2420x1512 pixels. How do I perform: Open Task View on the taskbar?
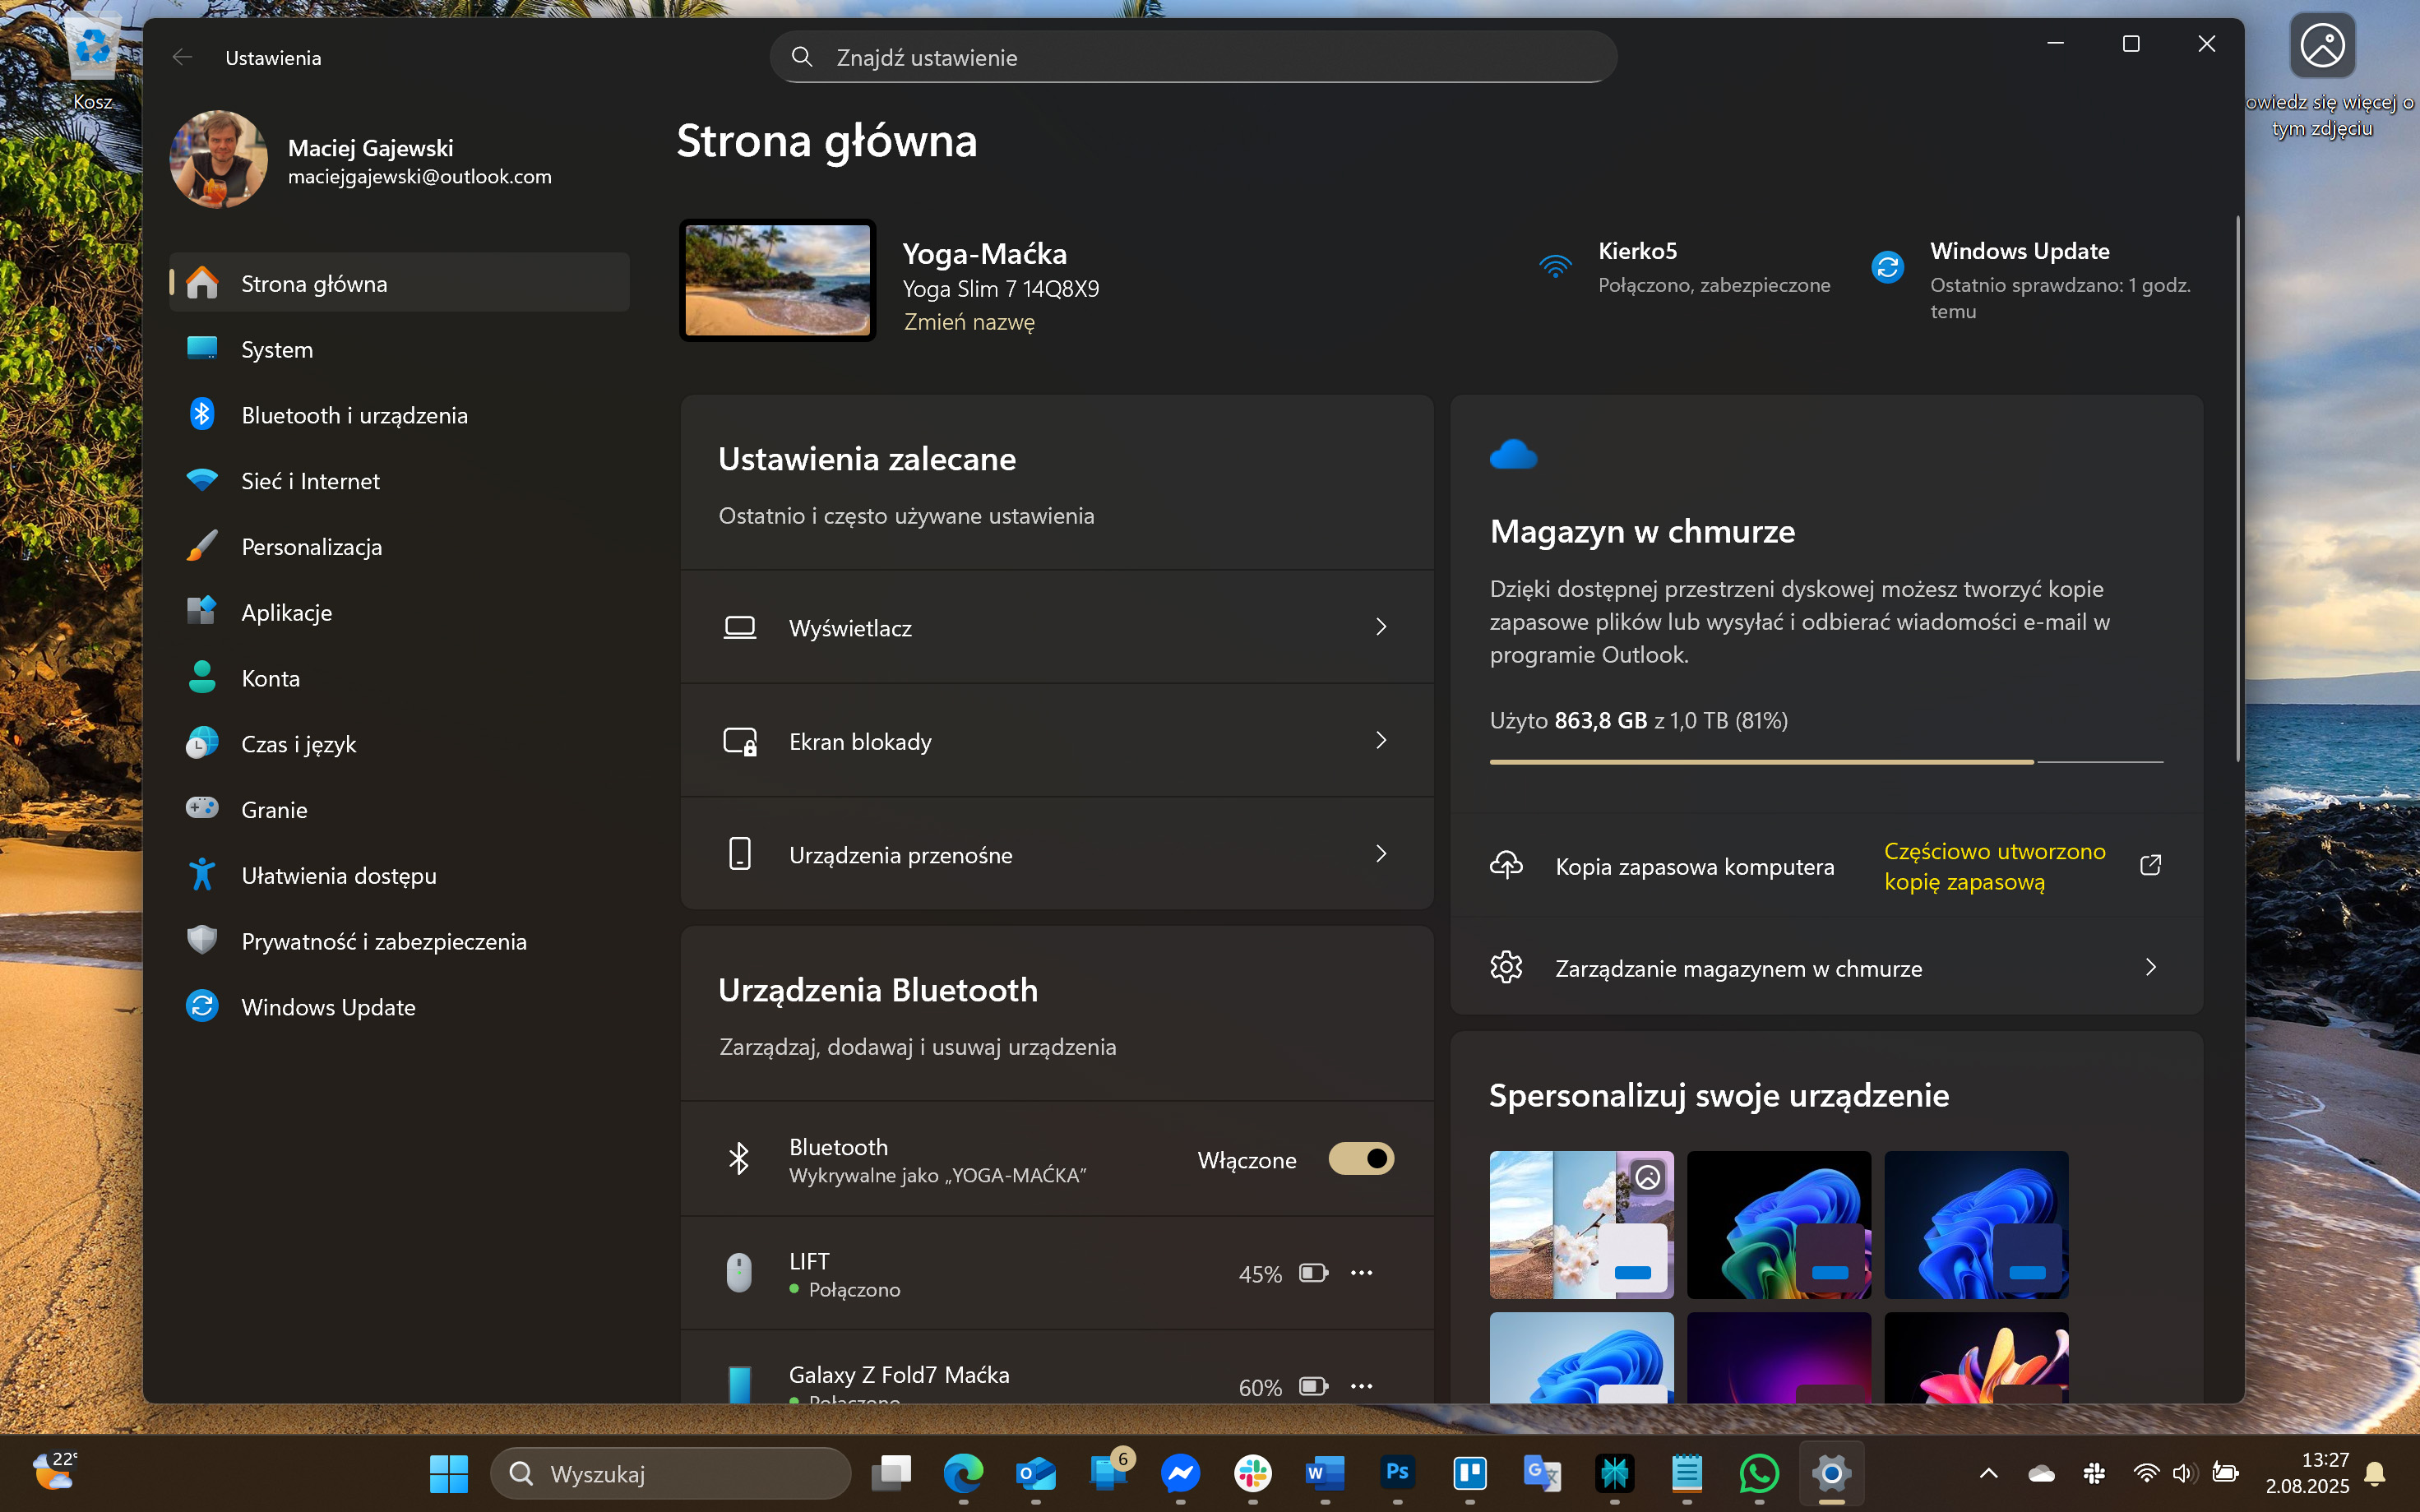pos(891,1473)
